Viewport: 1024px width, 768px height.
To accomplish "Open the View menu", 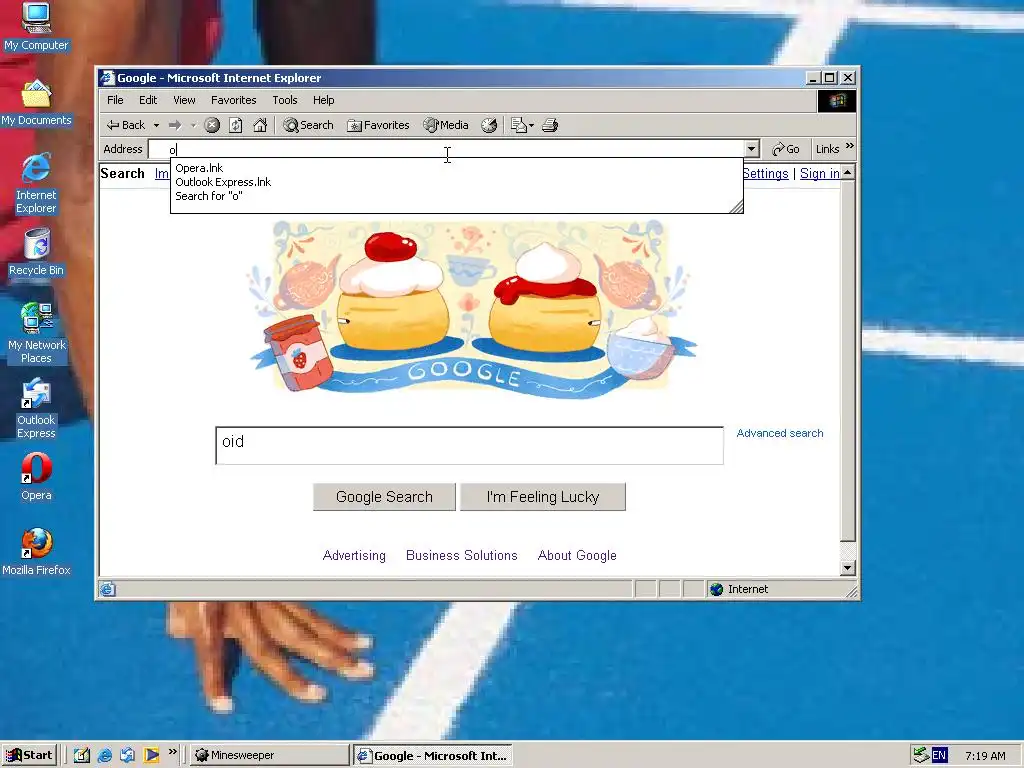I will pos(184,100).
